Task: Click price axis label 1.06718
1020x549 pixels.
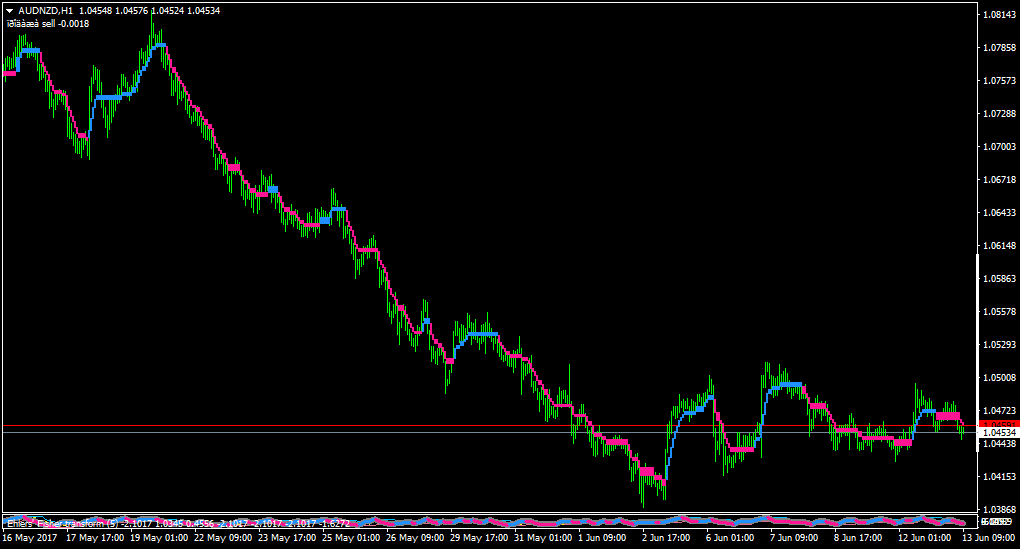Action: click(x=1000, y=180)
